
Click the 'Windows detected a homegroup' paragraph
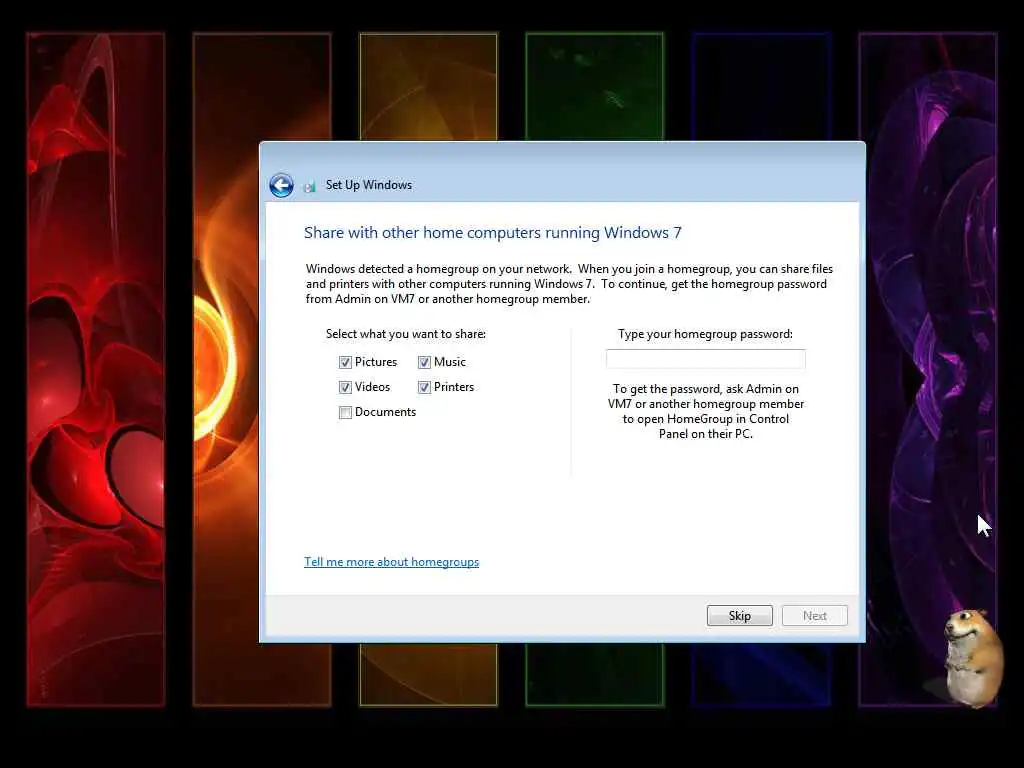pos(569,284)
